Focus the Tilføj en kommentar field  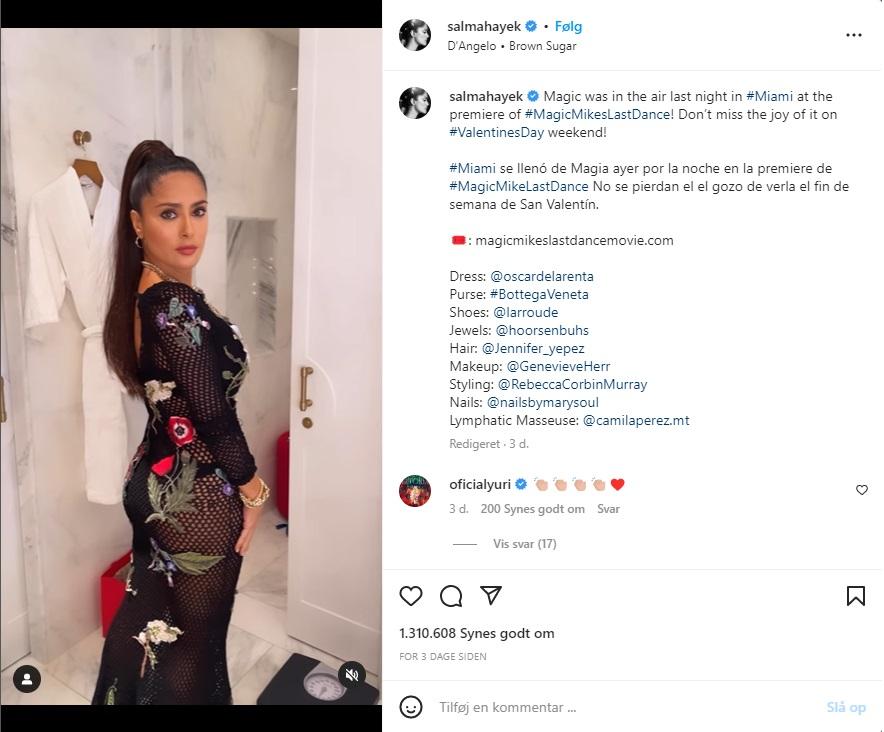pos(625,707)
